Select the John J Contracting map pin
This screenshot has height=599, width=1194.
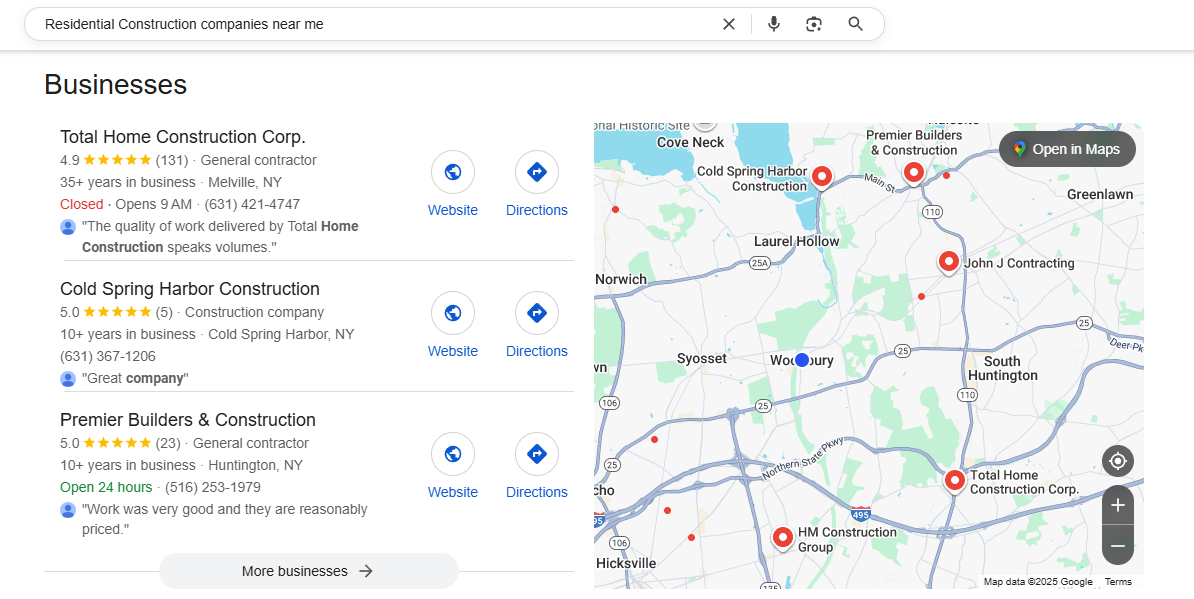[949, 261]
